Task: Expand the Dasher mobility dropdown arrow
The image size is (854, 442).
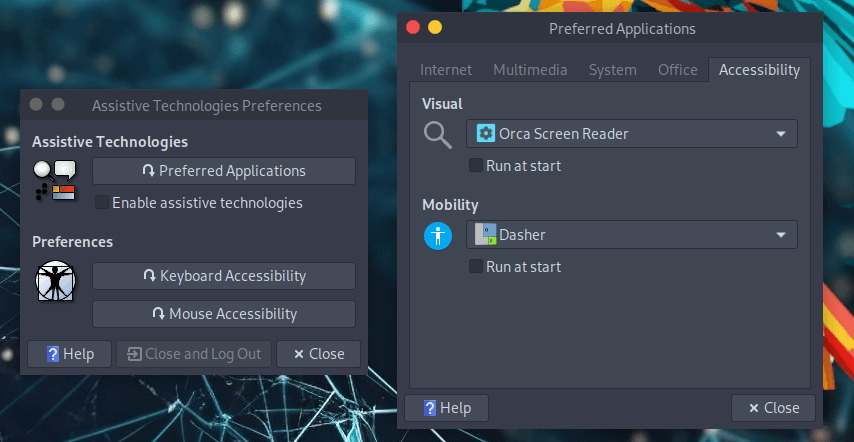Action: [x=780, y=235]
